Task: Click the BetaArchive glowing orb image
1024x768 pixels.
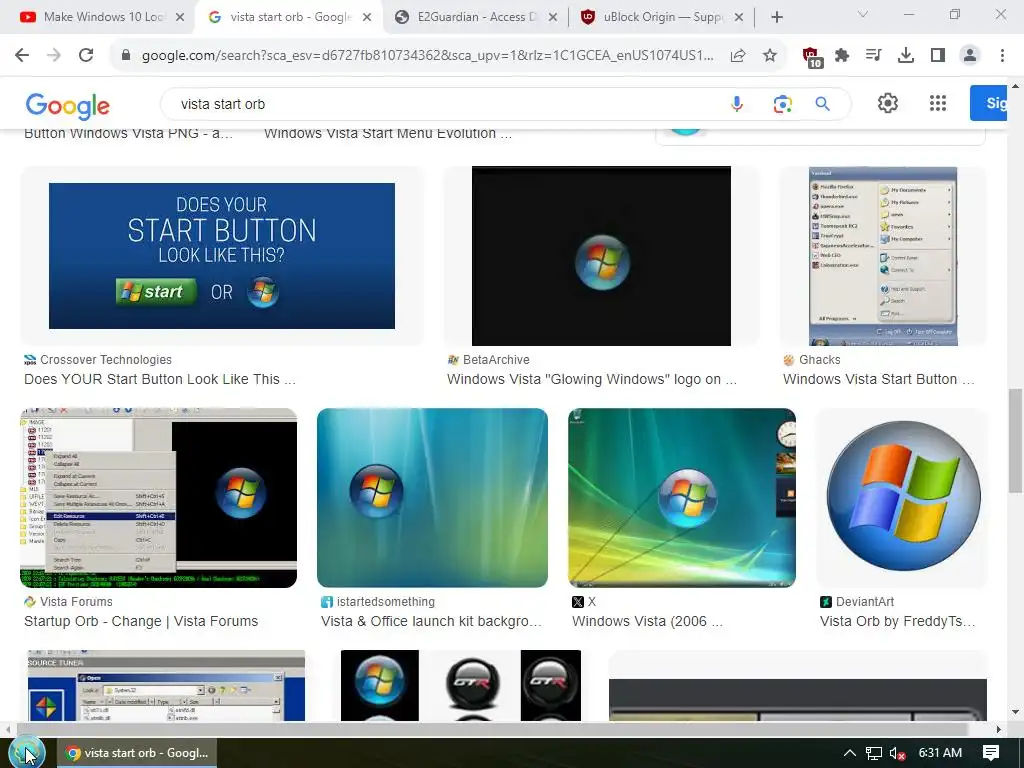Action: click(601, 256)
